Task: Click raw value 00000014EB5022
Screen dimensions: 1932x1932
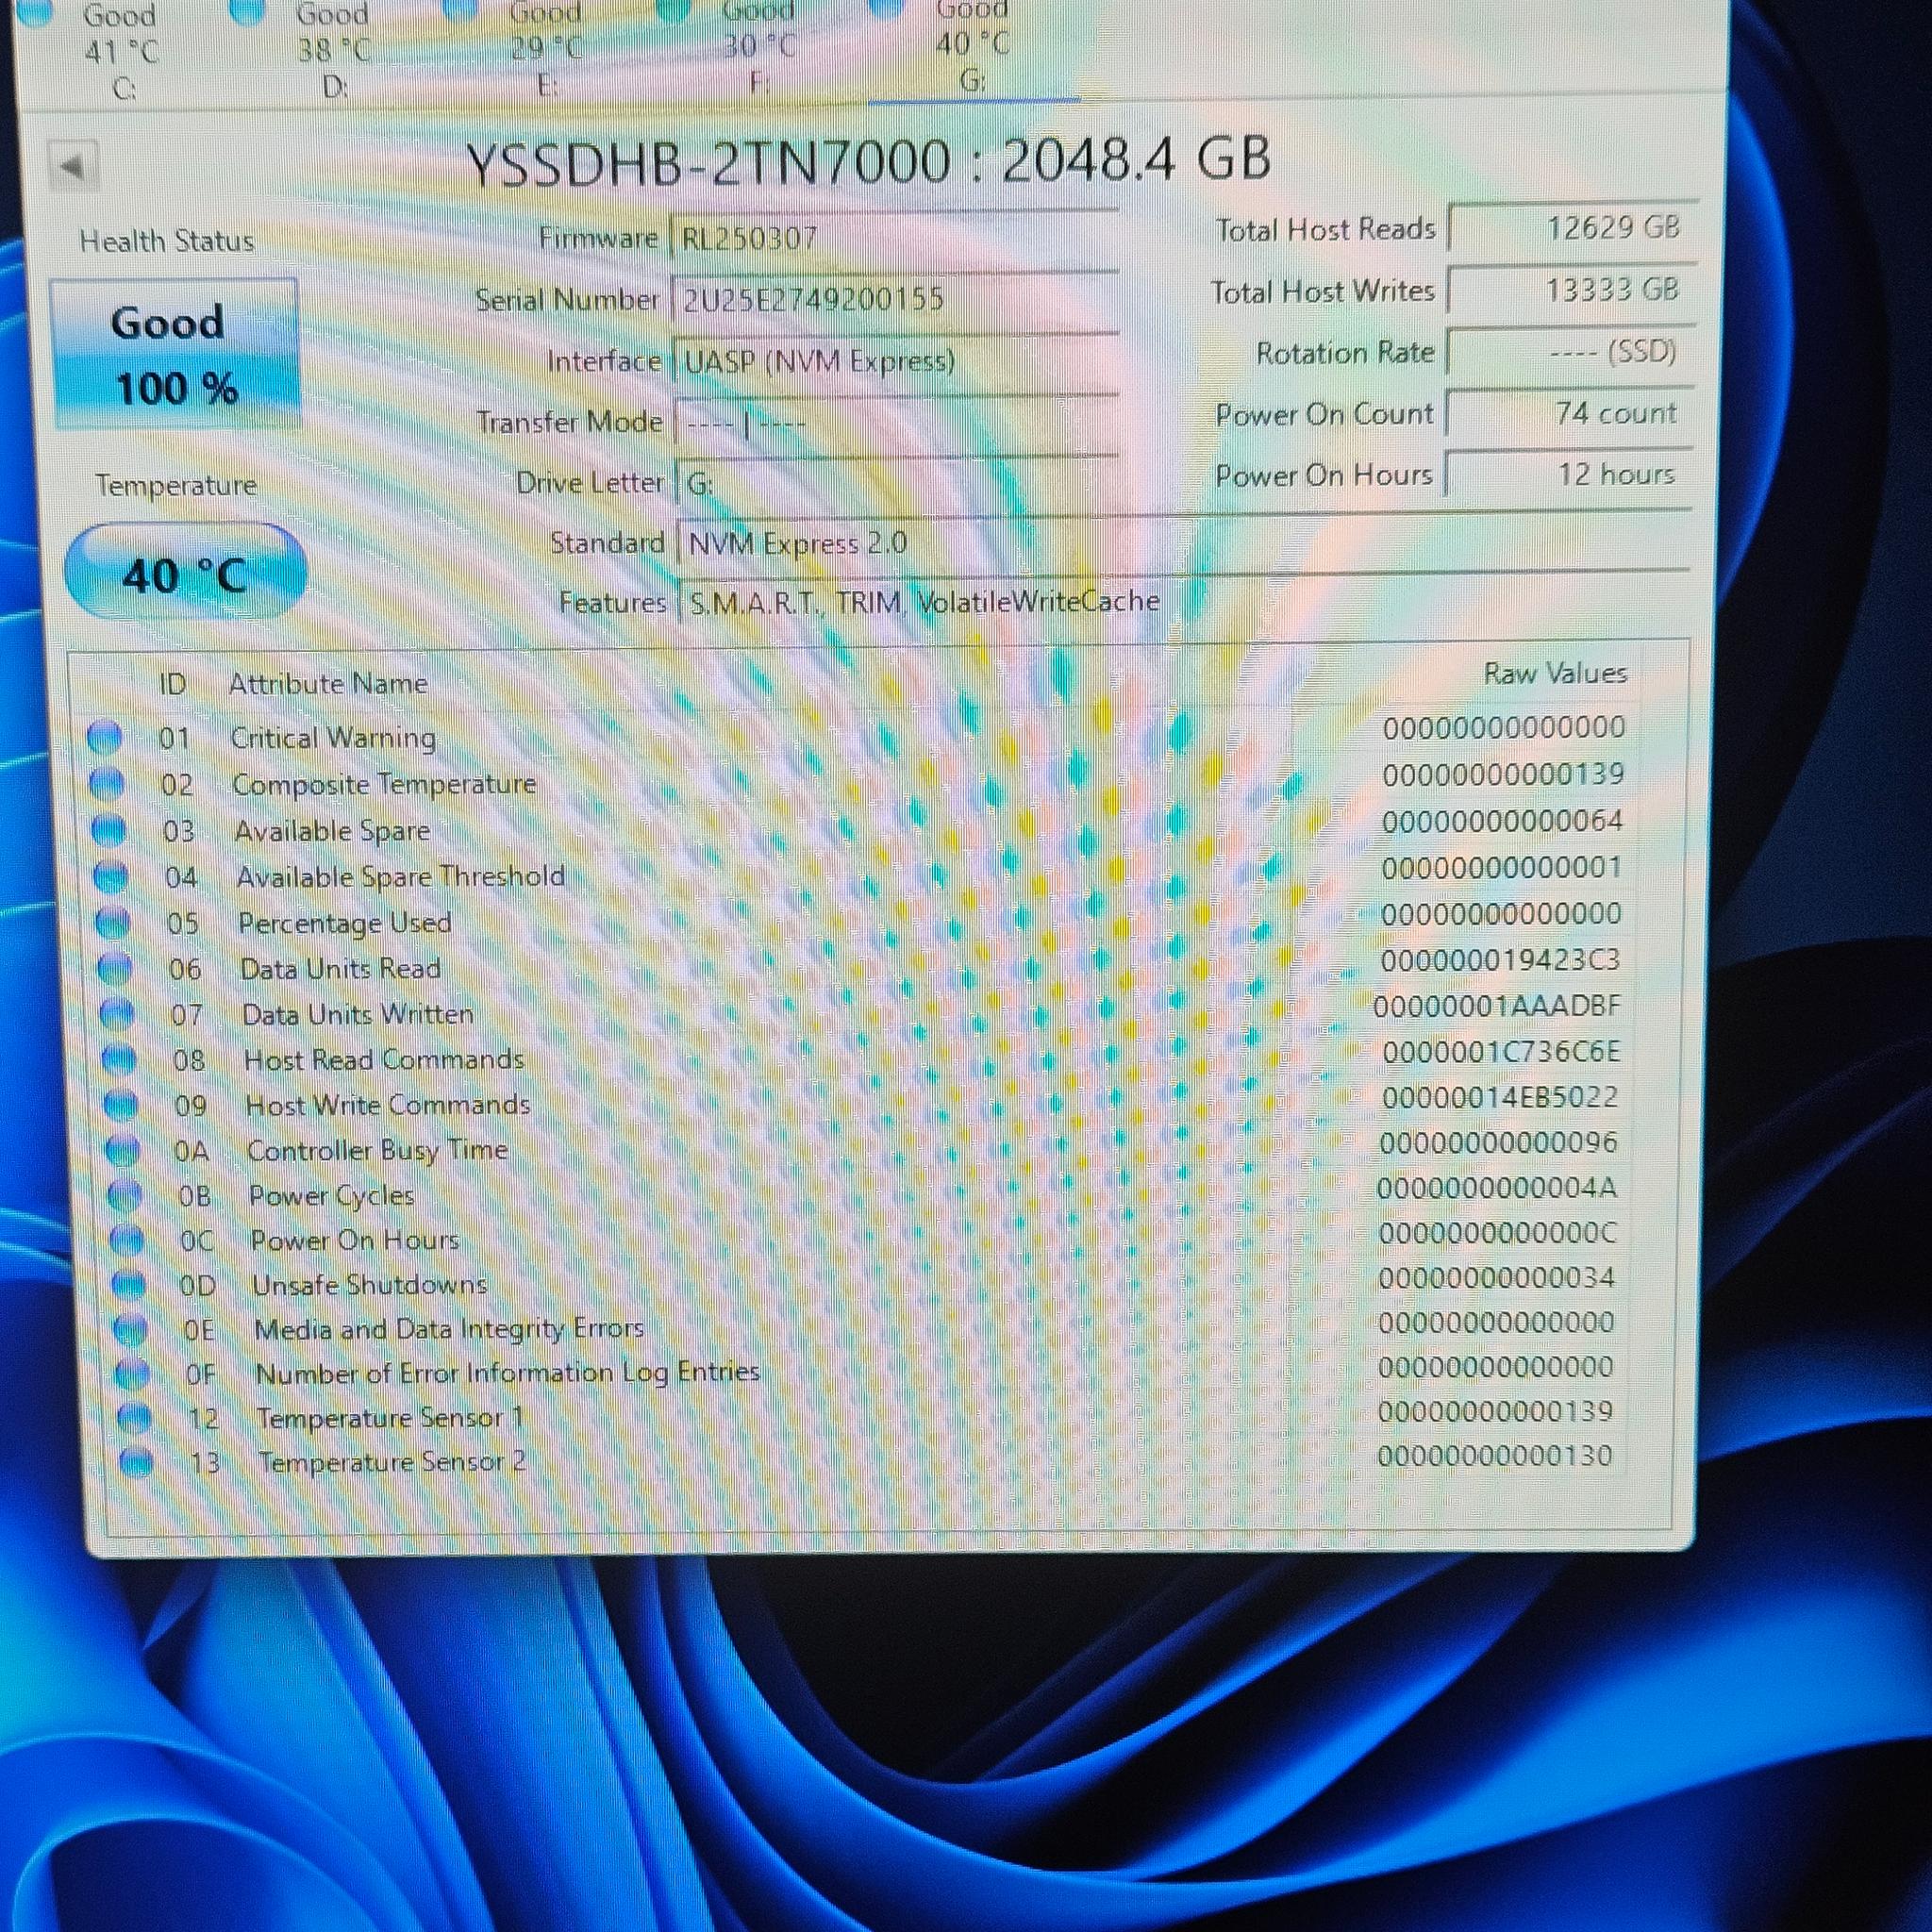Action: click(x=1500, y=1097)
